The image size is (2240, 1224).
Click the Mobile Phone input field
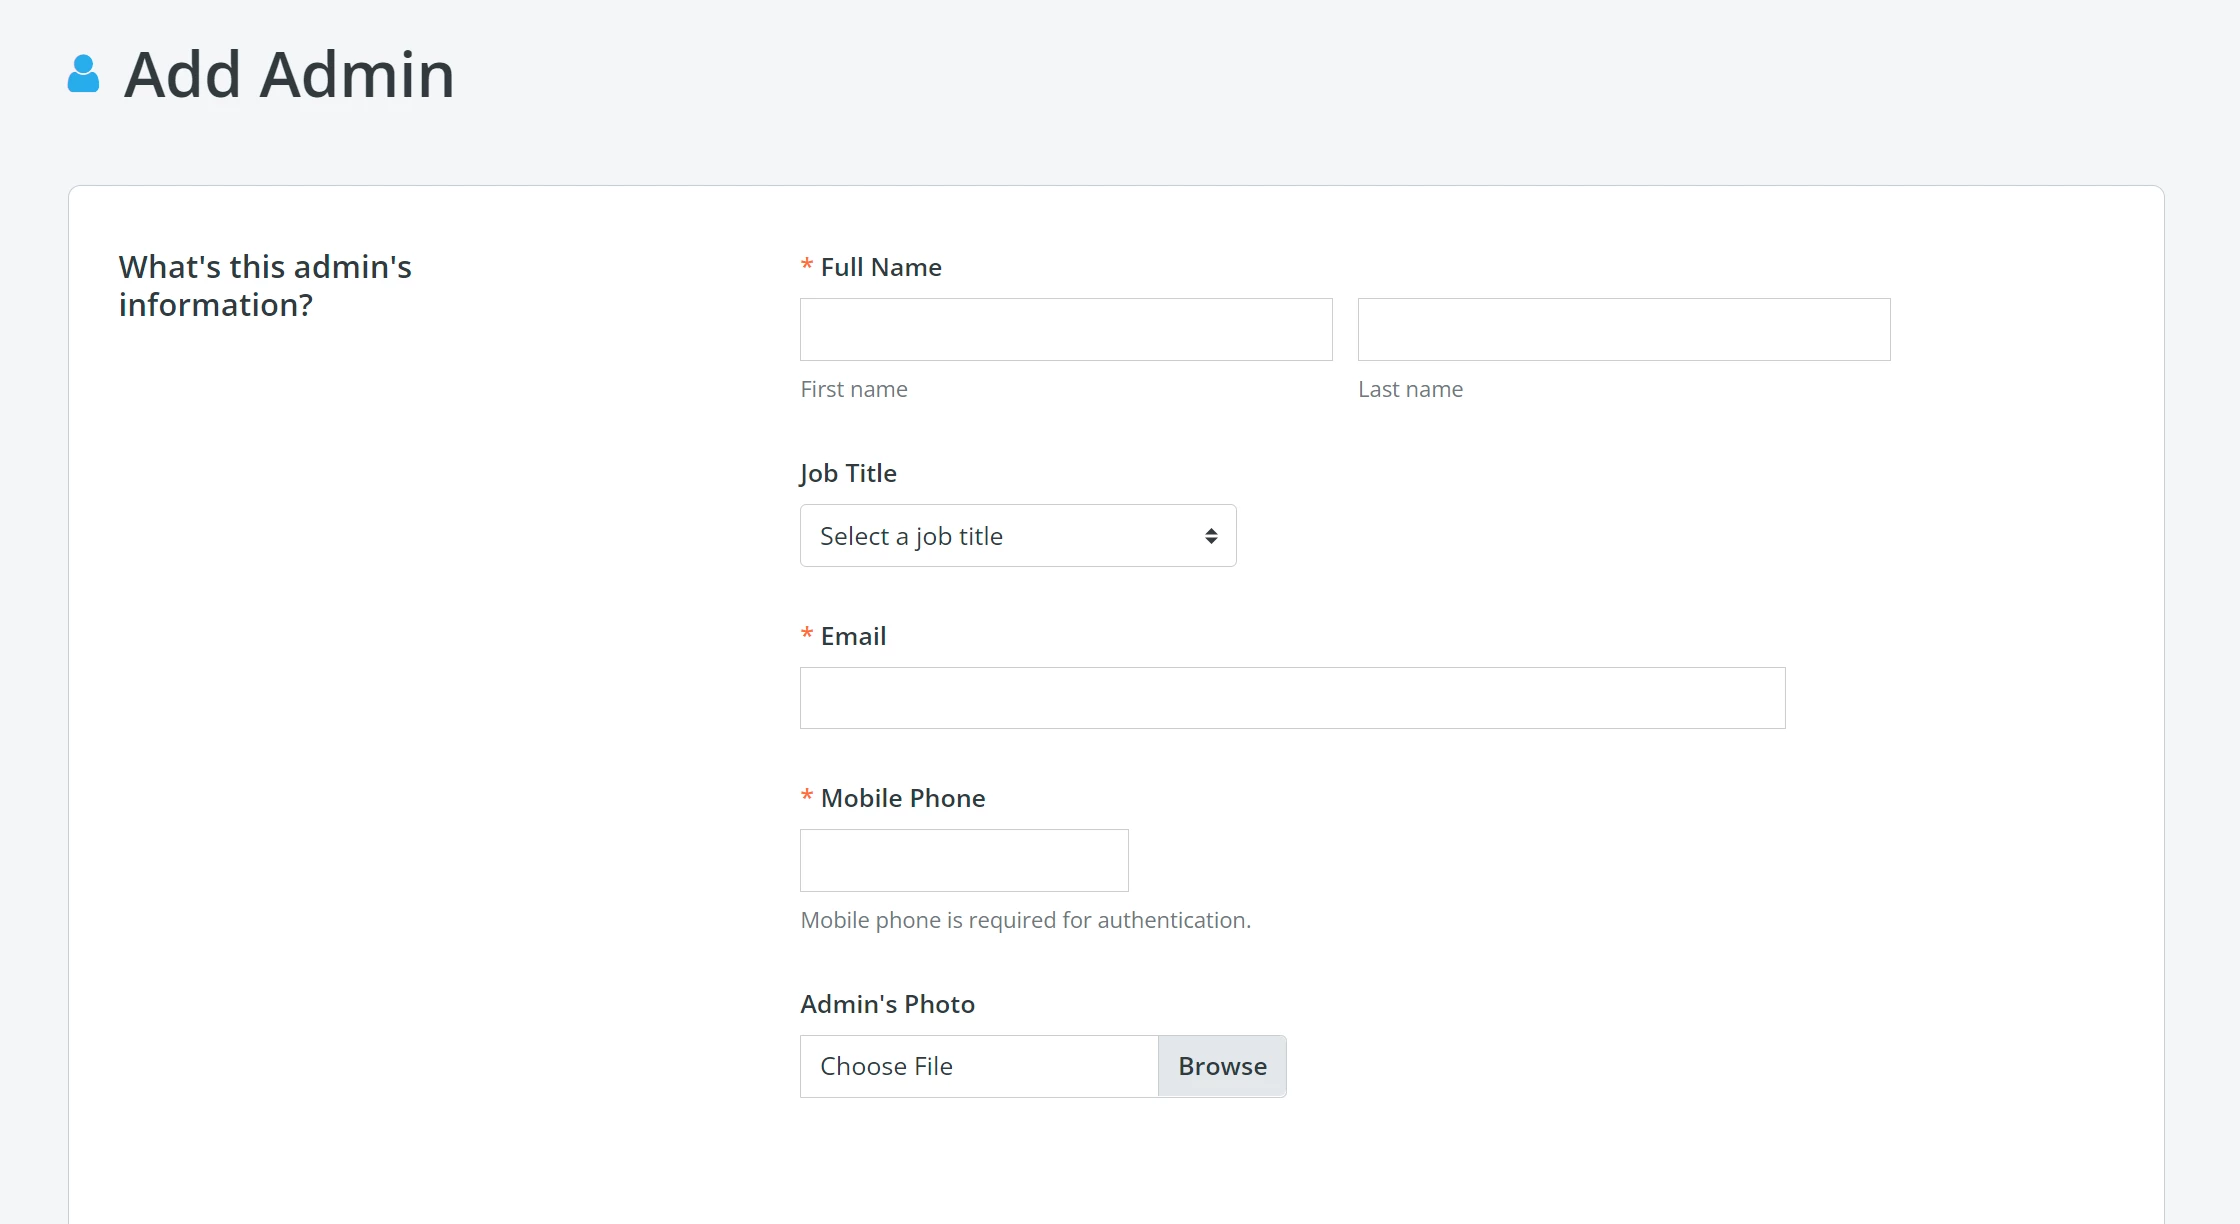point(963,860)
